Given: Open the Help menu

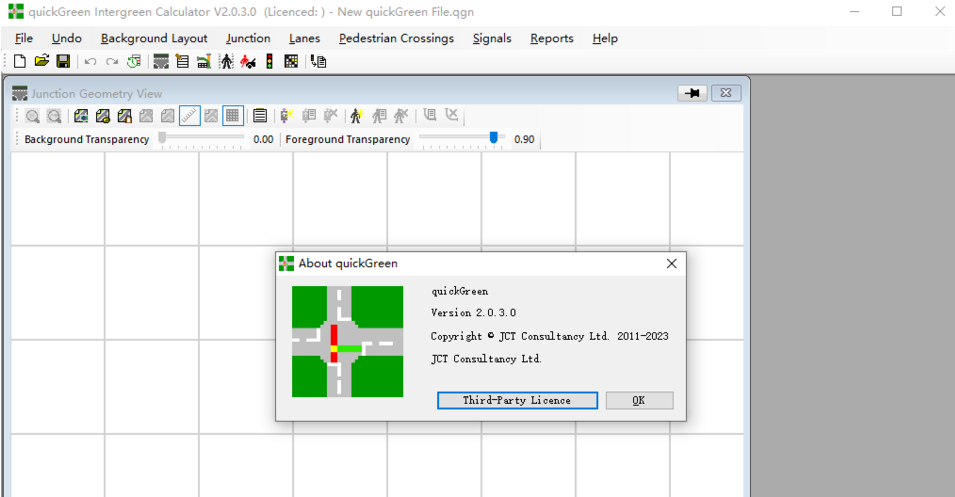Looking at the screenshot, I should click(x=605, y=38).
